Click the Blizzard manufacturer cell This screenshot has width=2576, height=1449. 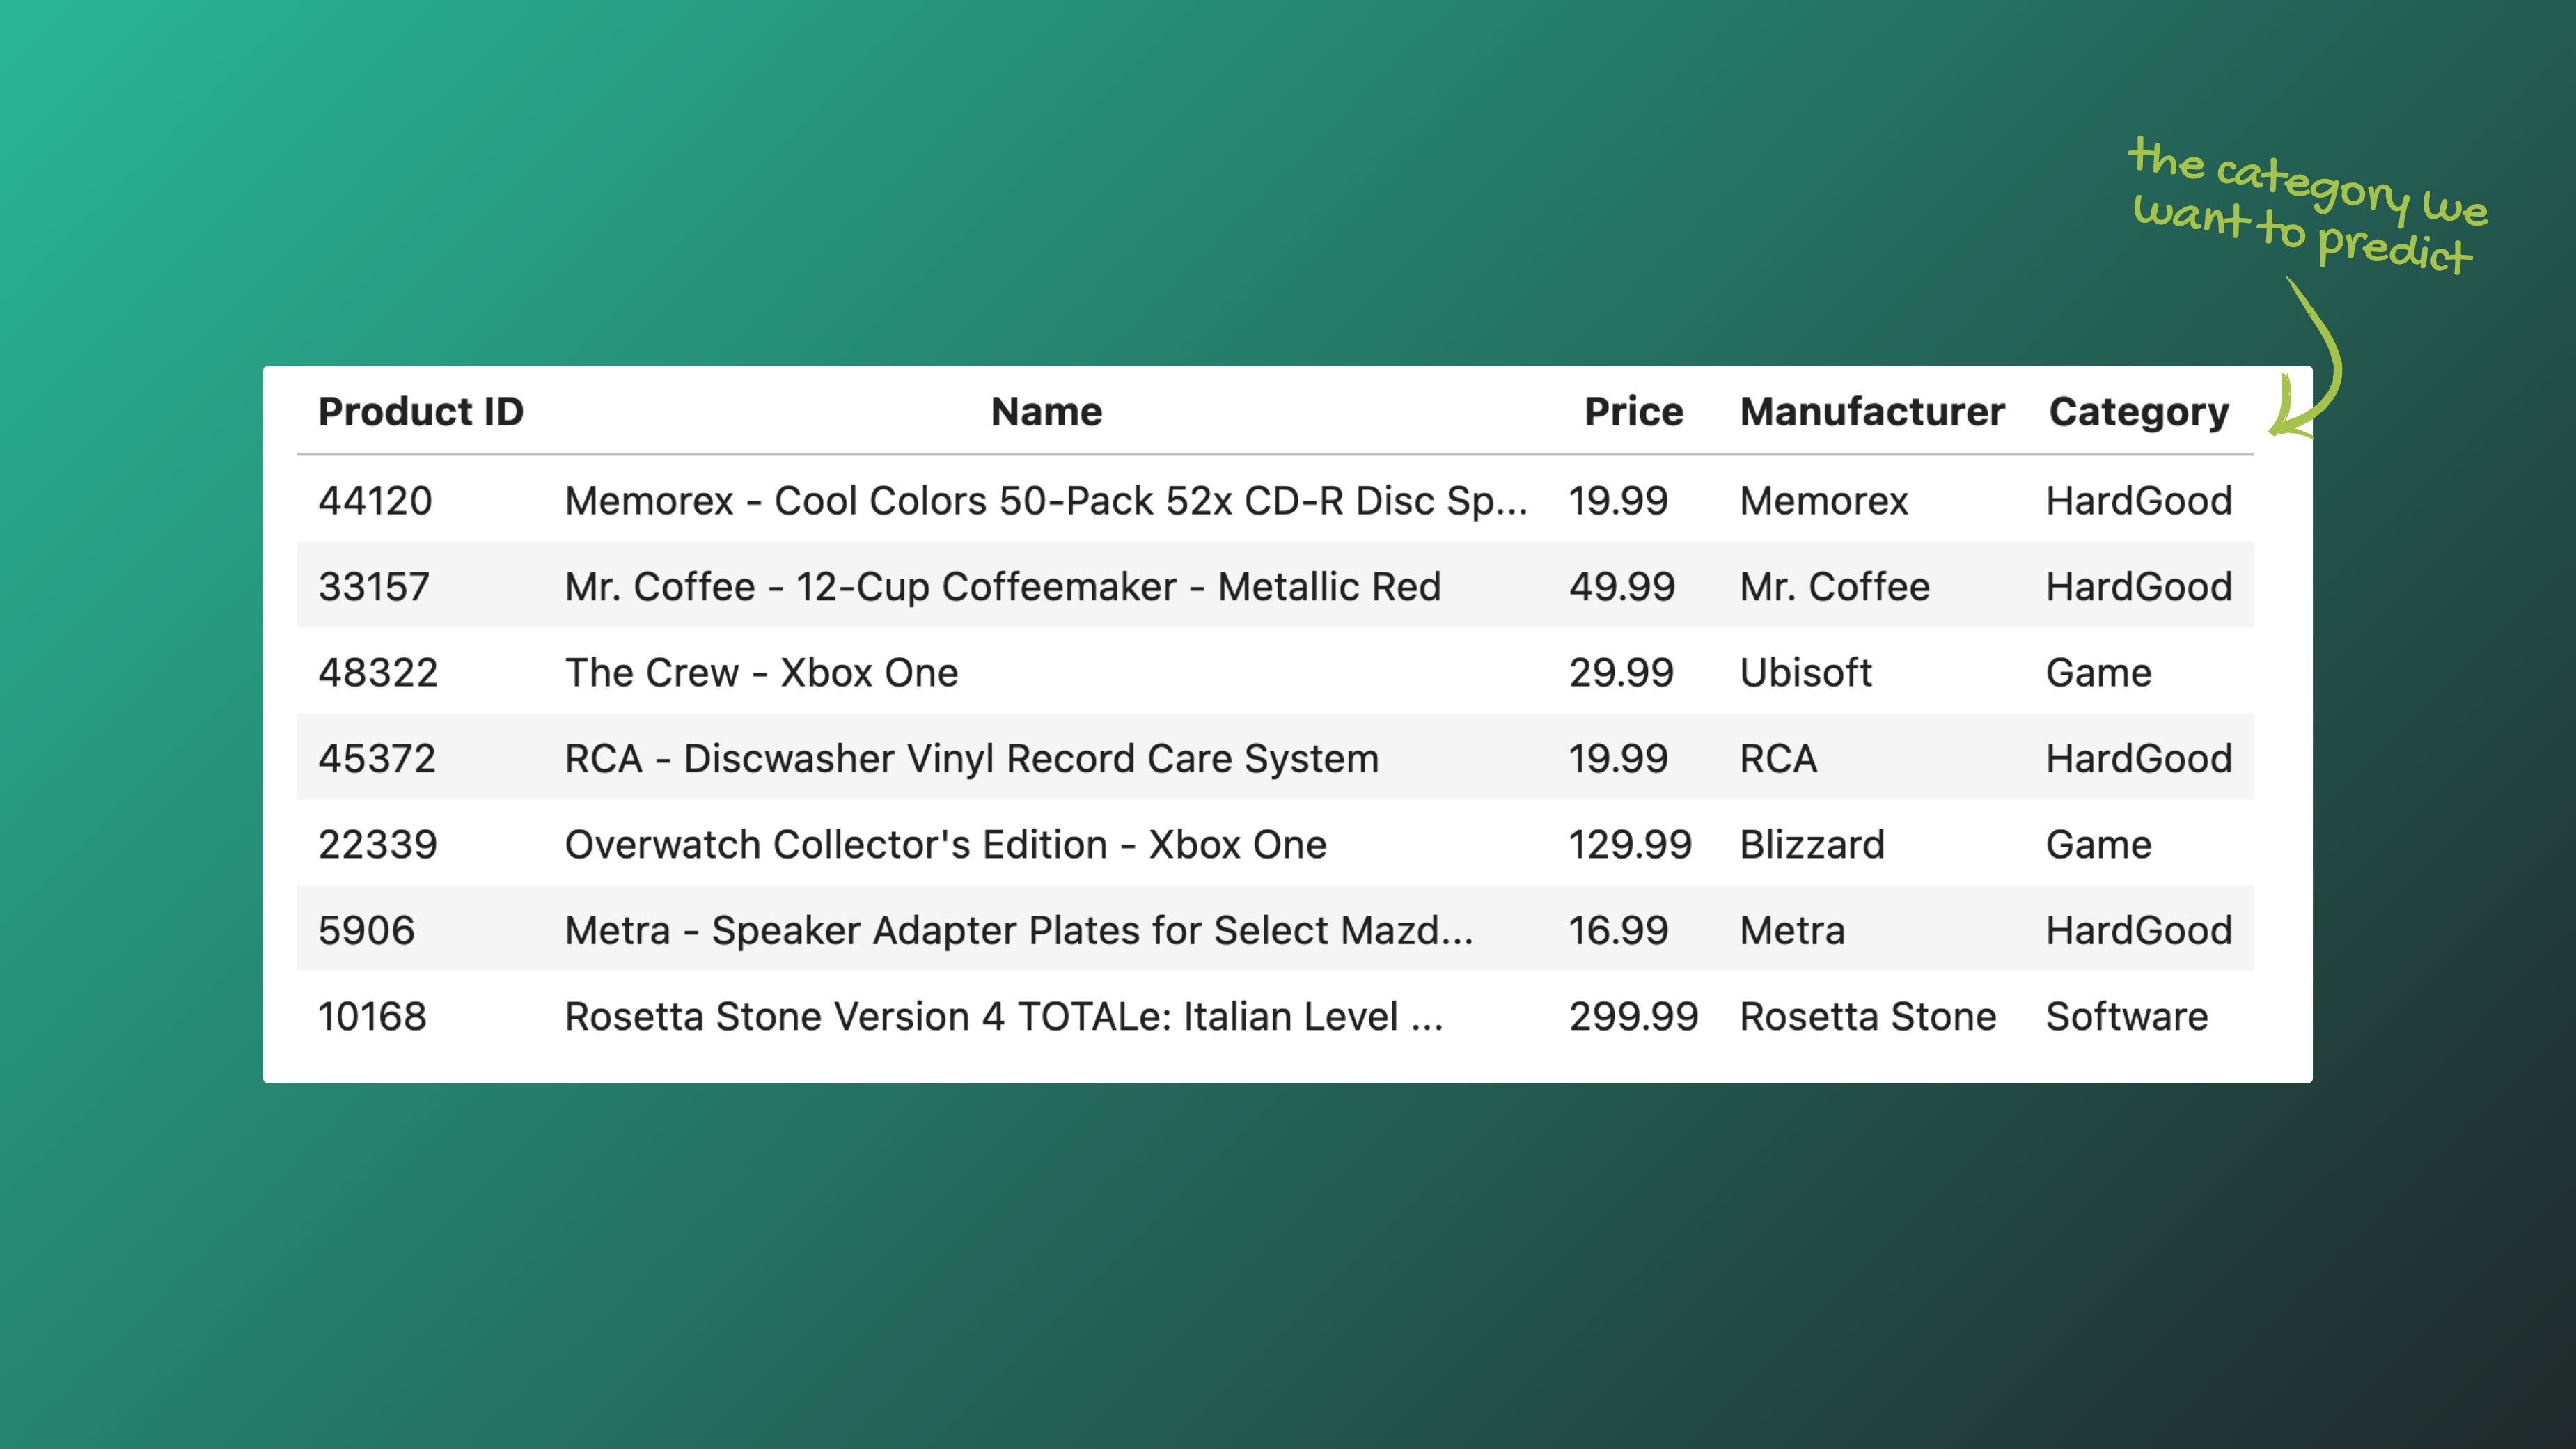point(1811,844)
